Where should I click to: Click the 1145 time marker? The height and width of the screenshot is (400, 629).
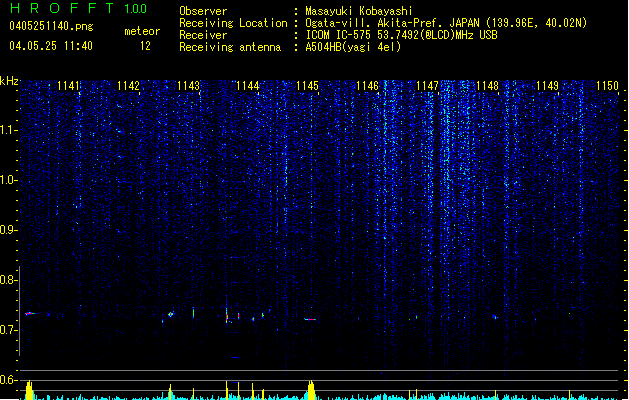(307, 85)
